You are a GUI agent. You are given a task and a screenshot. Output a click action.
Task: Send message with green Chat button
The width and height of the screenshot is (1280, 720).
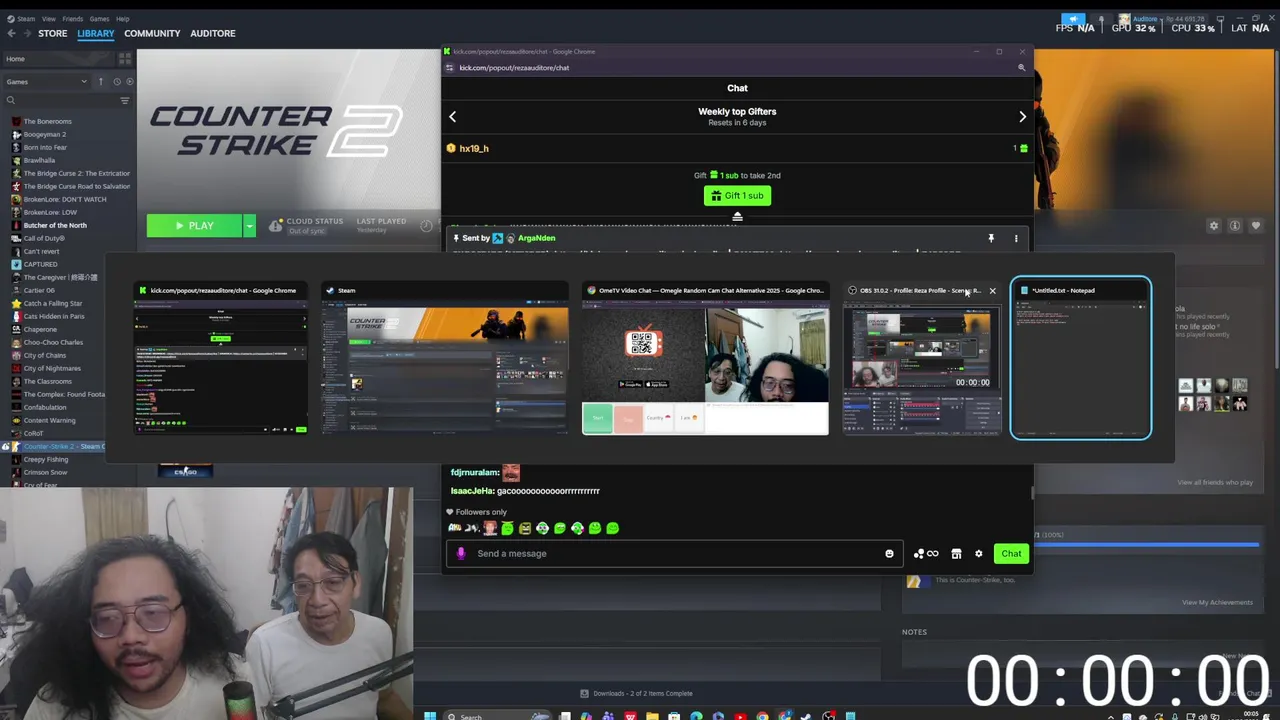tap(1011, 554)
